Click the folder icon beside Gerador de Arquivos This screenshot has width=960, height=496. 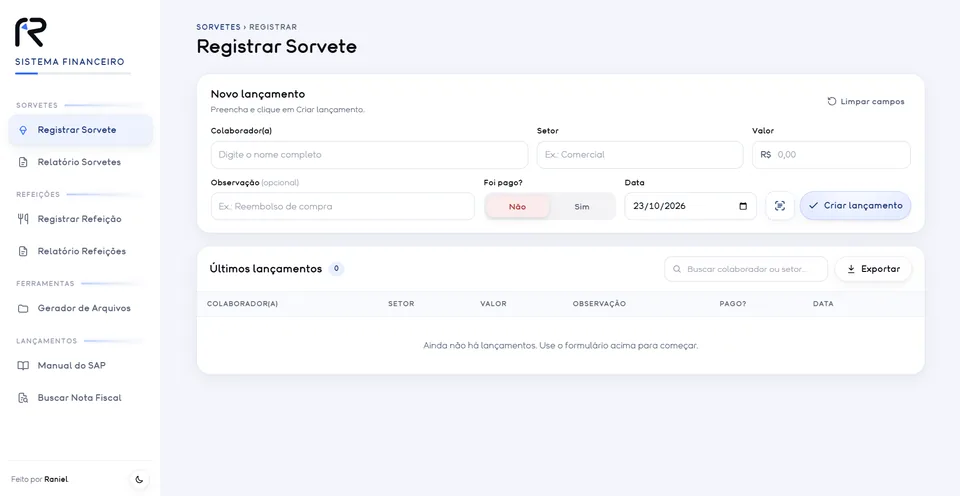pyautogui.click(x=23, y=309)
